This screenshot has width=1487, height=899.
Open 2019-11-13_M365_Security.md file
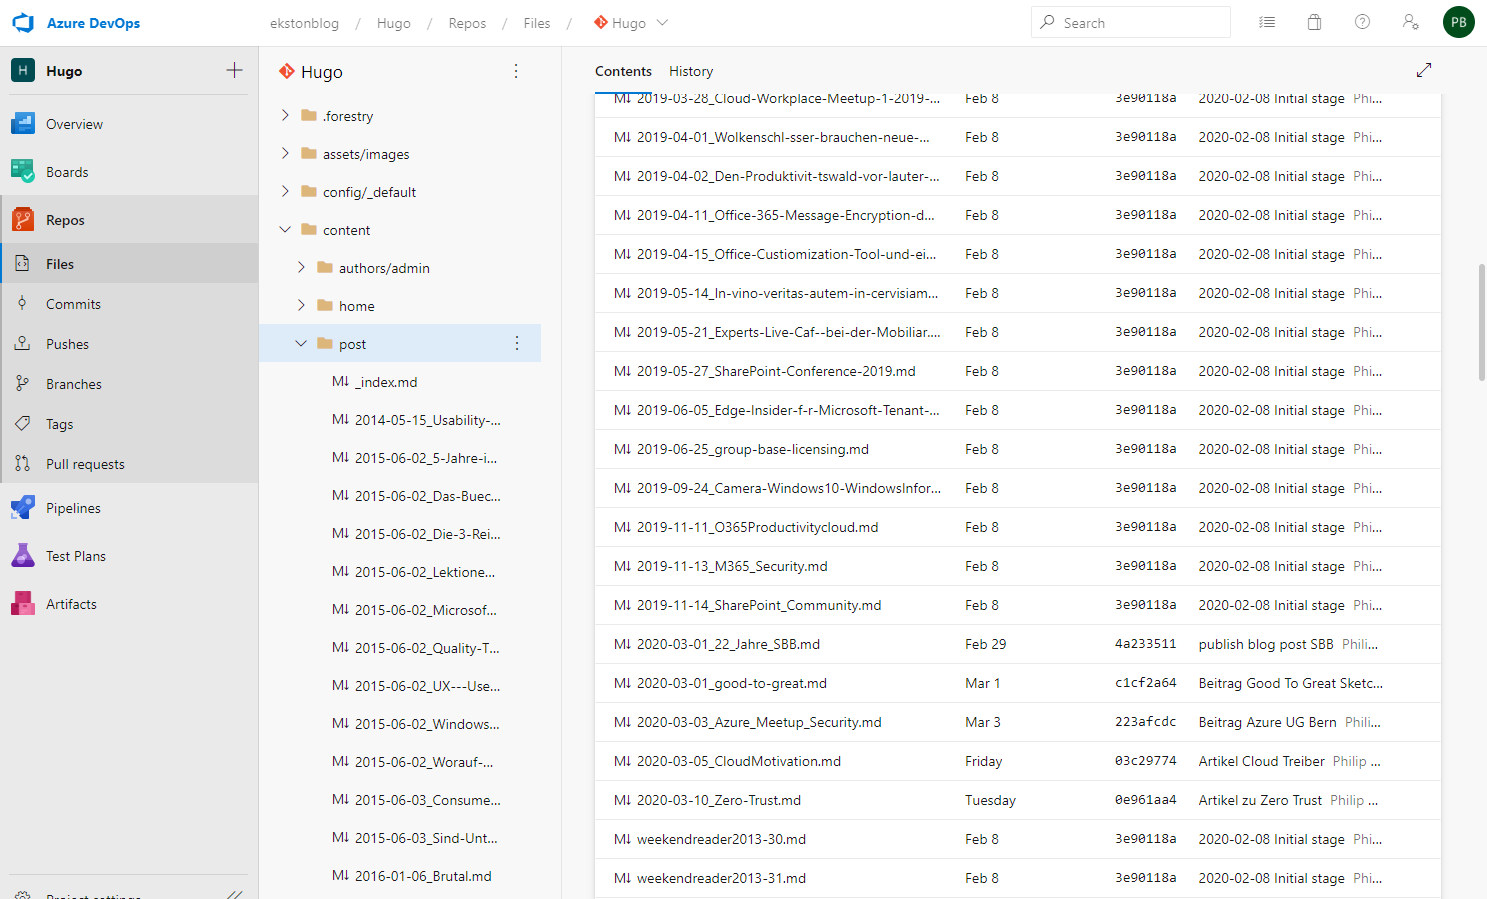click(x=732, y=566)
